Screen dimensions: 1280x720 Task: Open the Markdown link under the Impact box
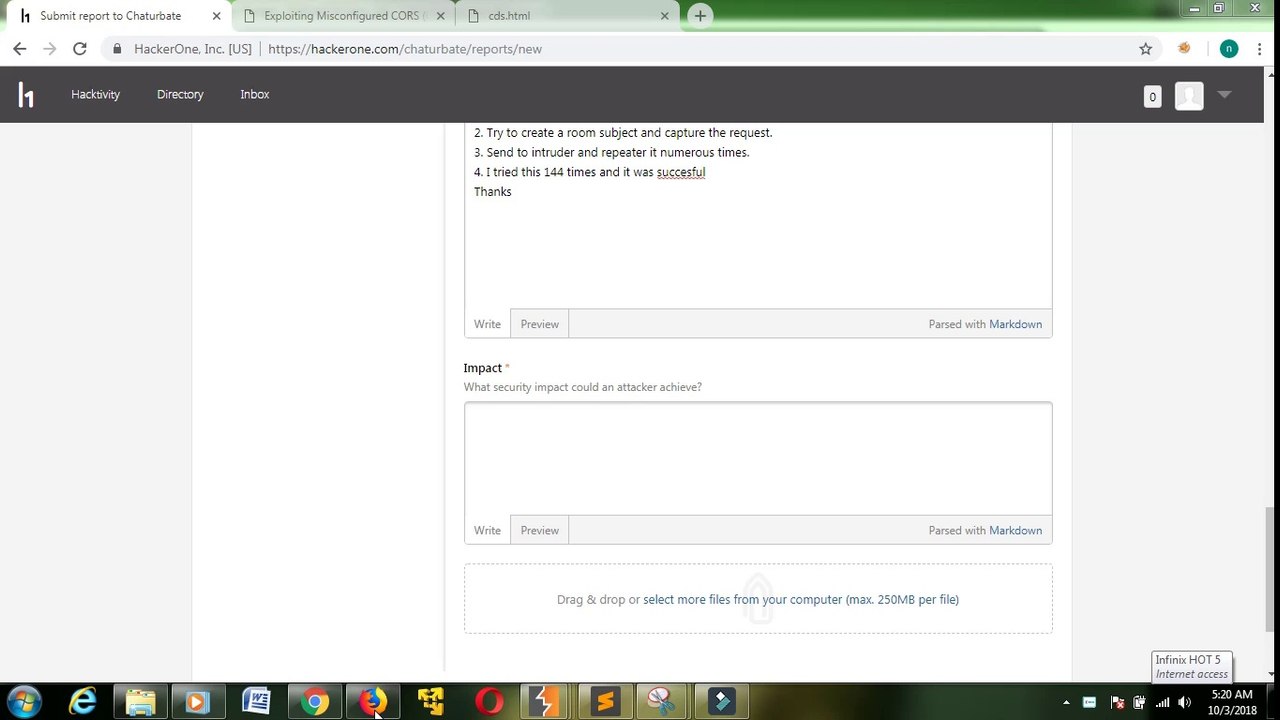(1015, 530)
